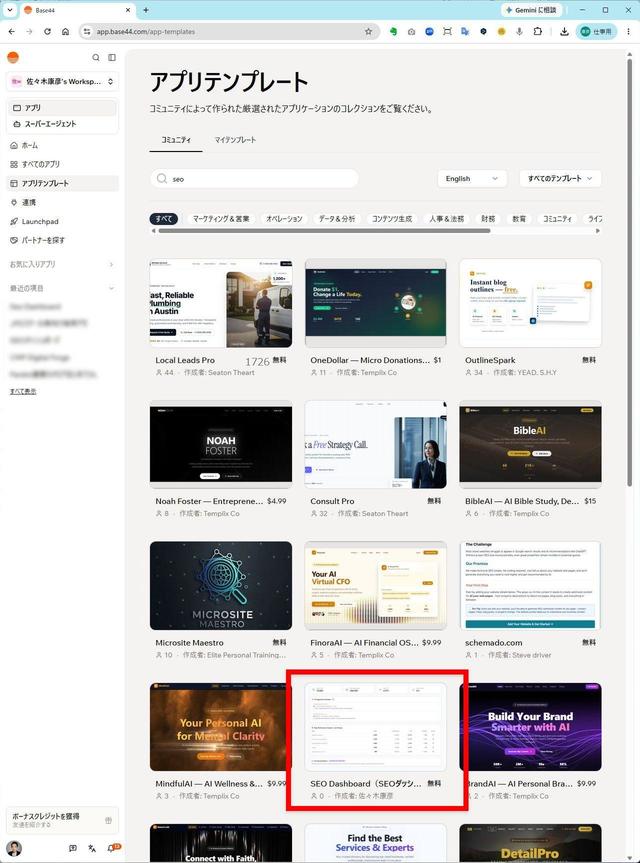Open Launchpad in sidebar
The image size is (640, 863).
click(x=62, y=221)
